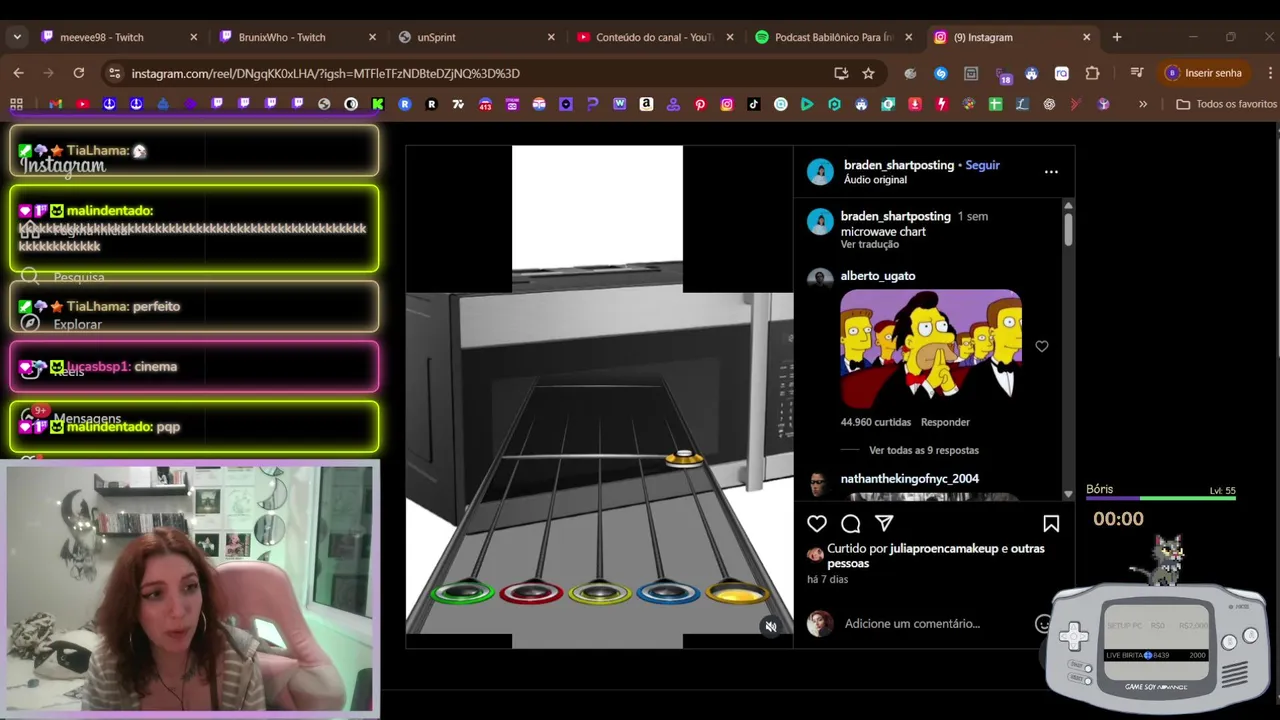Open Mensagens in the Instagram sidebar

[87, 418]
